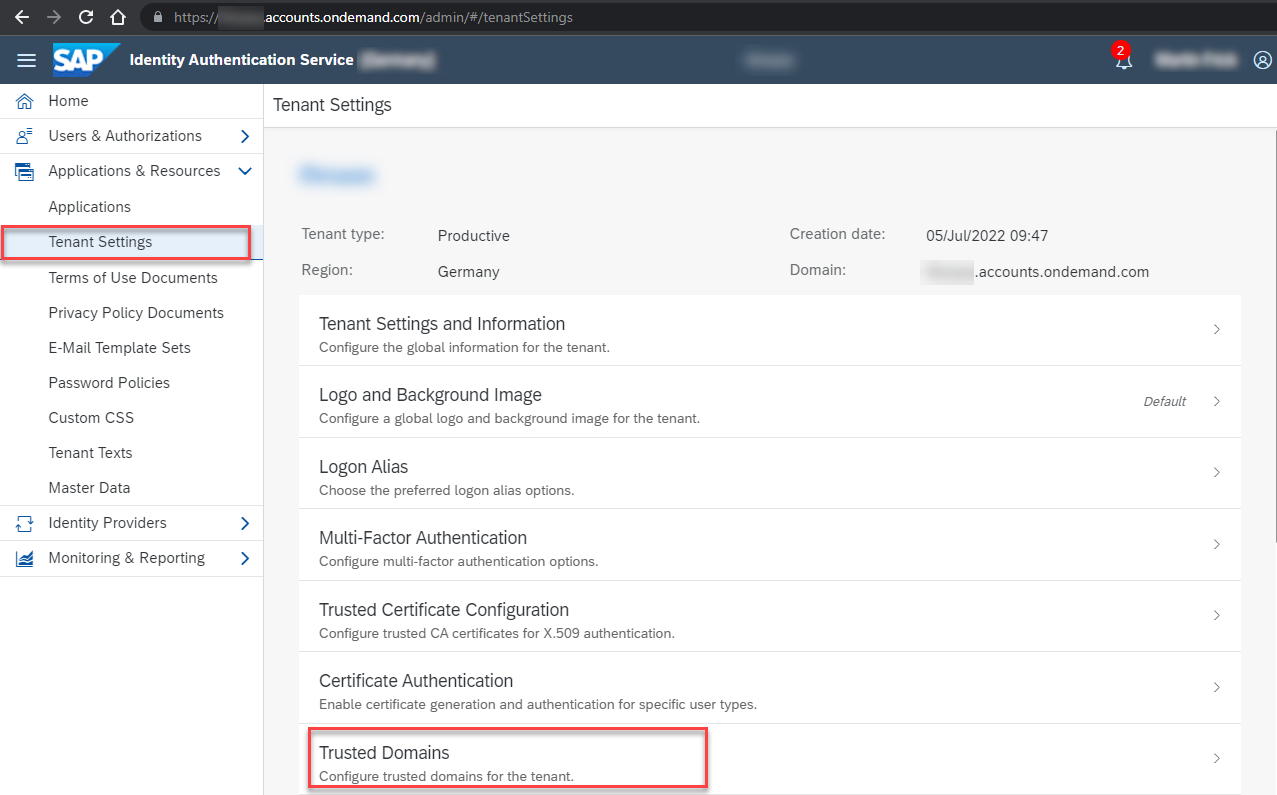Open Logo and Background Image row
The width and height of the screenshot is (1277, 795).
point(770,401)
